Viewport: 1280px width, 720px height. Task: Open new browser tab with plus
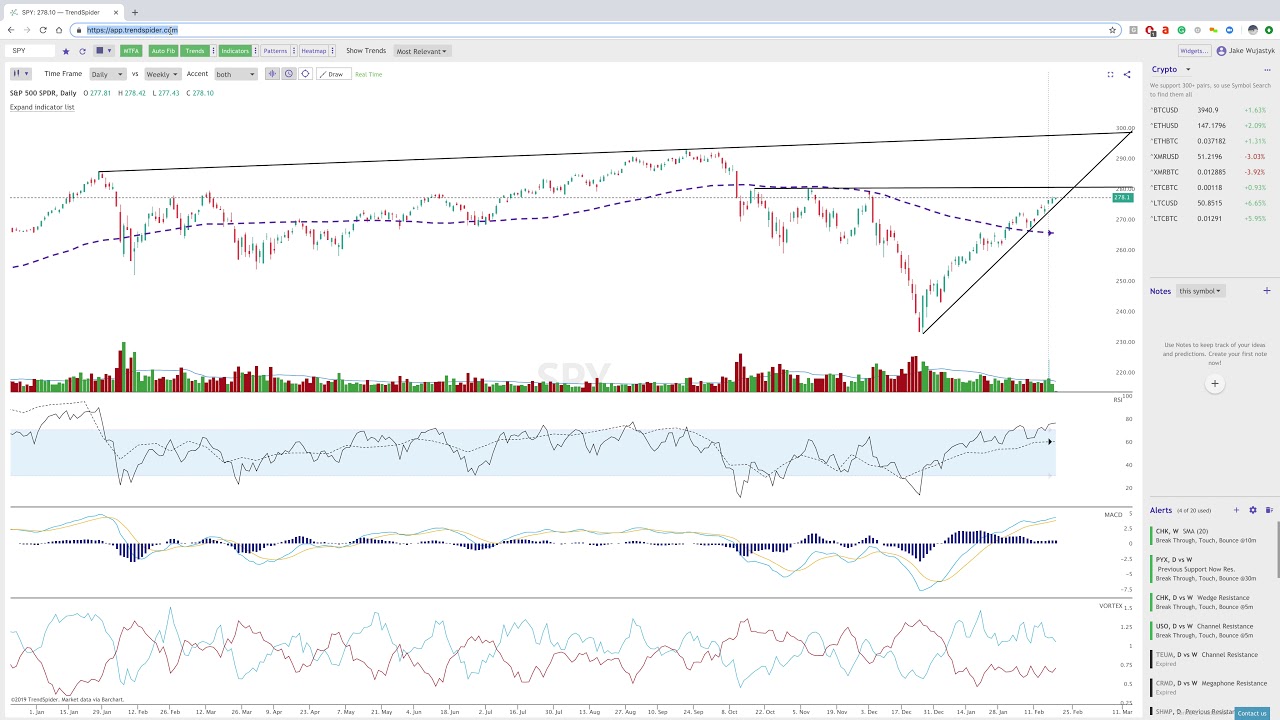(x=135, y=12)
